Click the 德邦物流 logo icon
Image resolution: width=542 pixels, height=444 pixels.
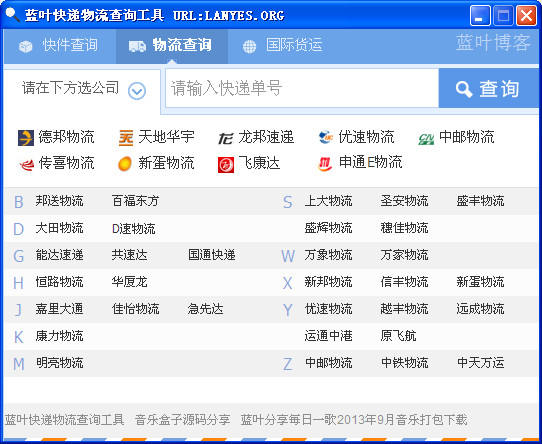(x=26, y=138)
